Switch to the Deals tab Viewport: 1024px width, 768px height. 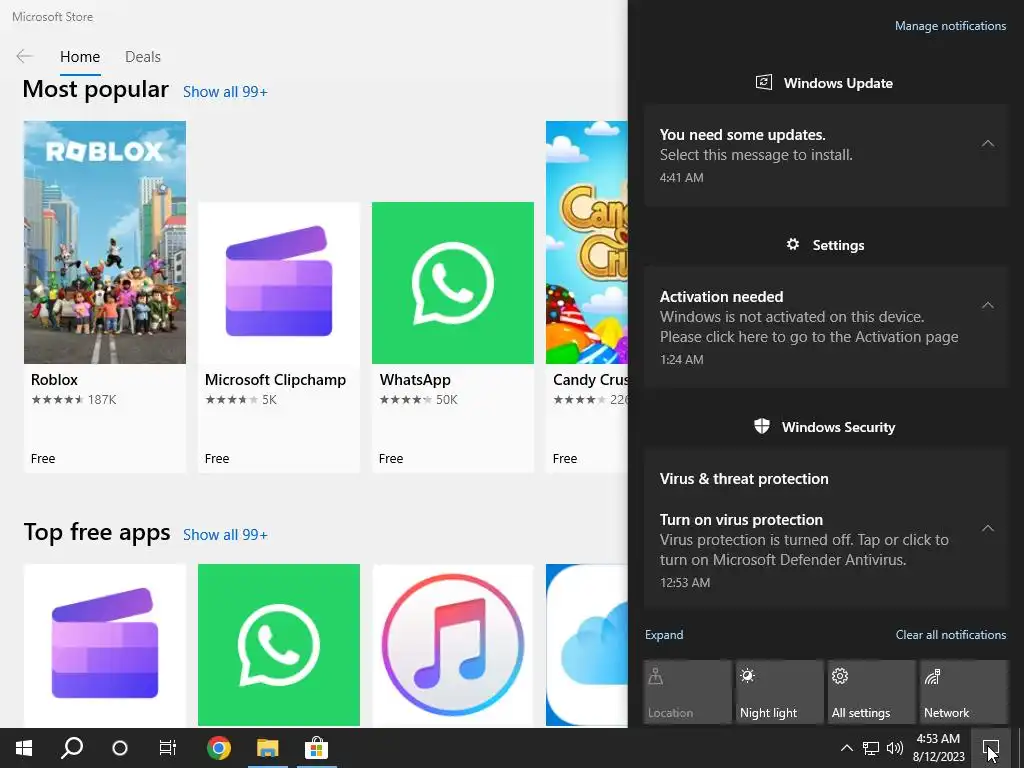point(142,57)
